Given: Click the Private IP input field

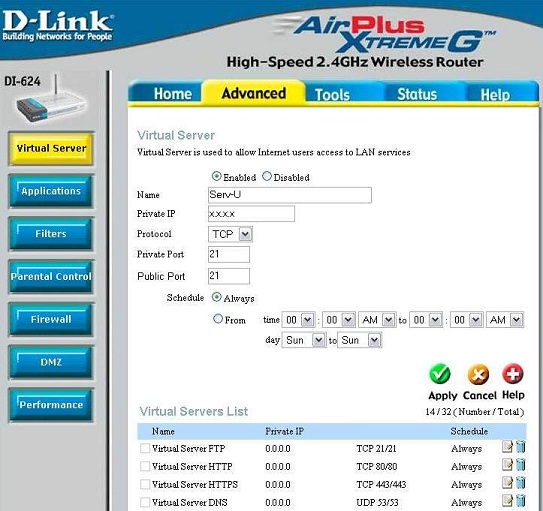Looking at the screenshot, I should [251, 214].
